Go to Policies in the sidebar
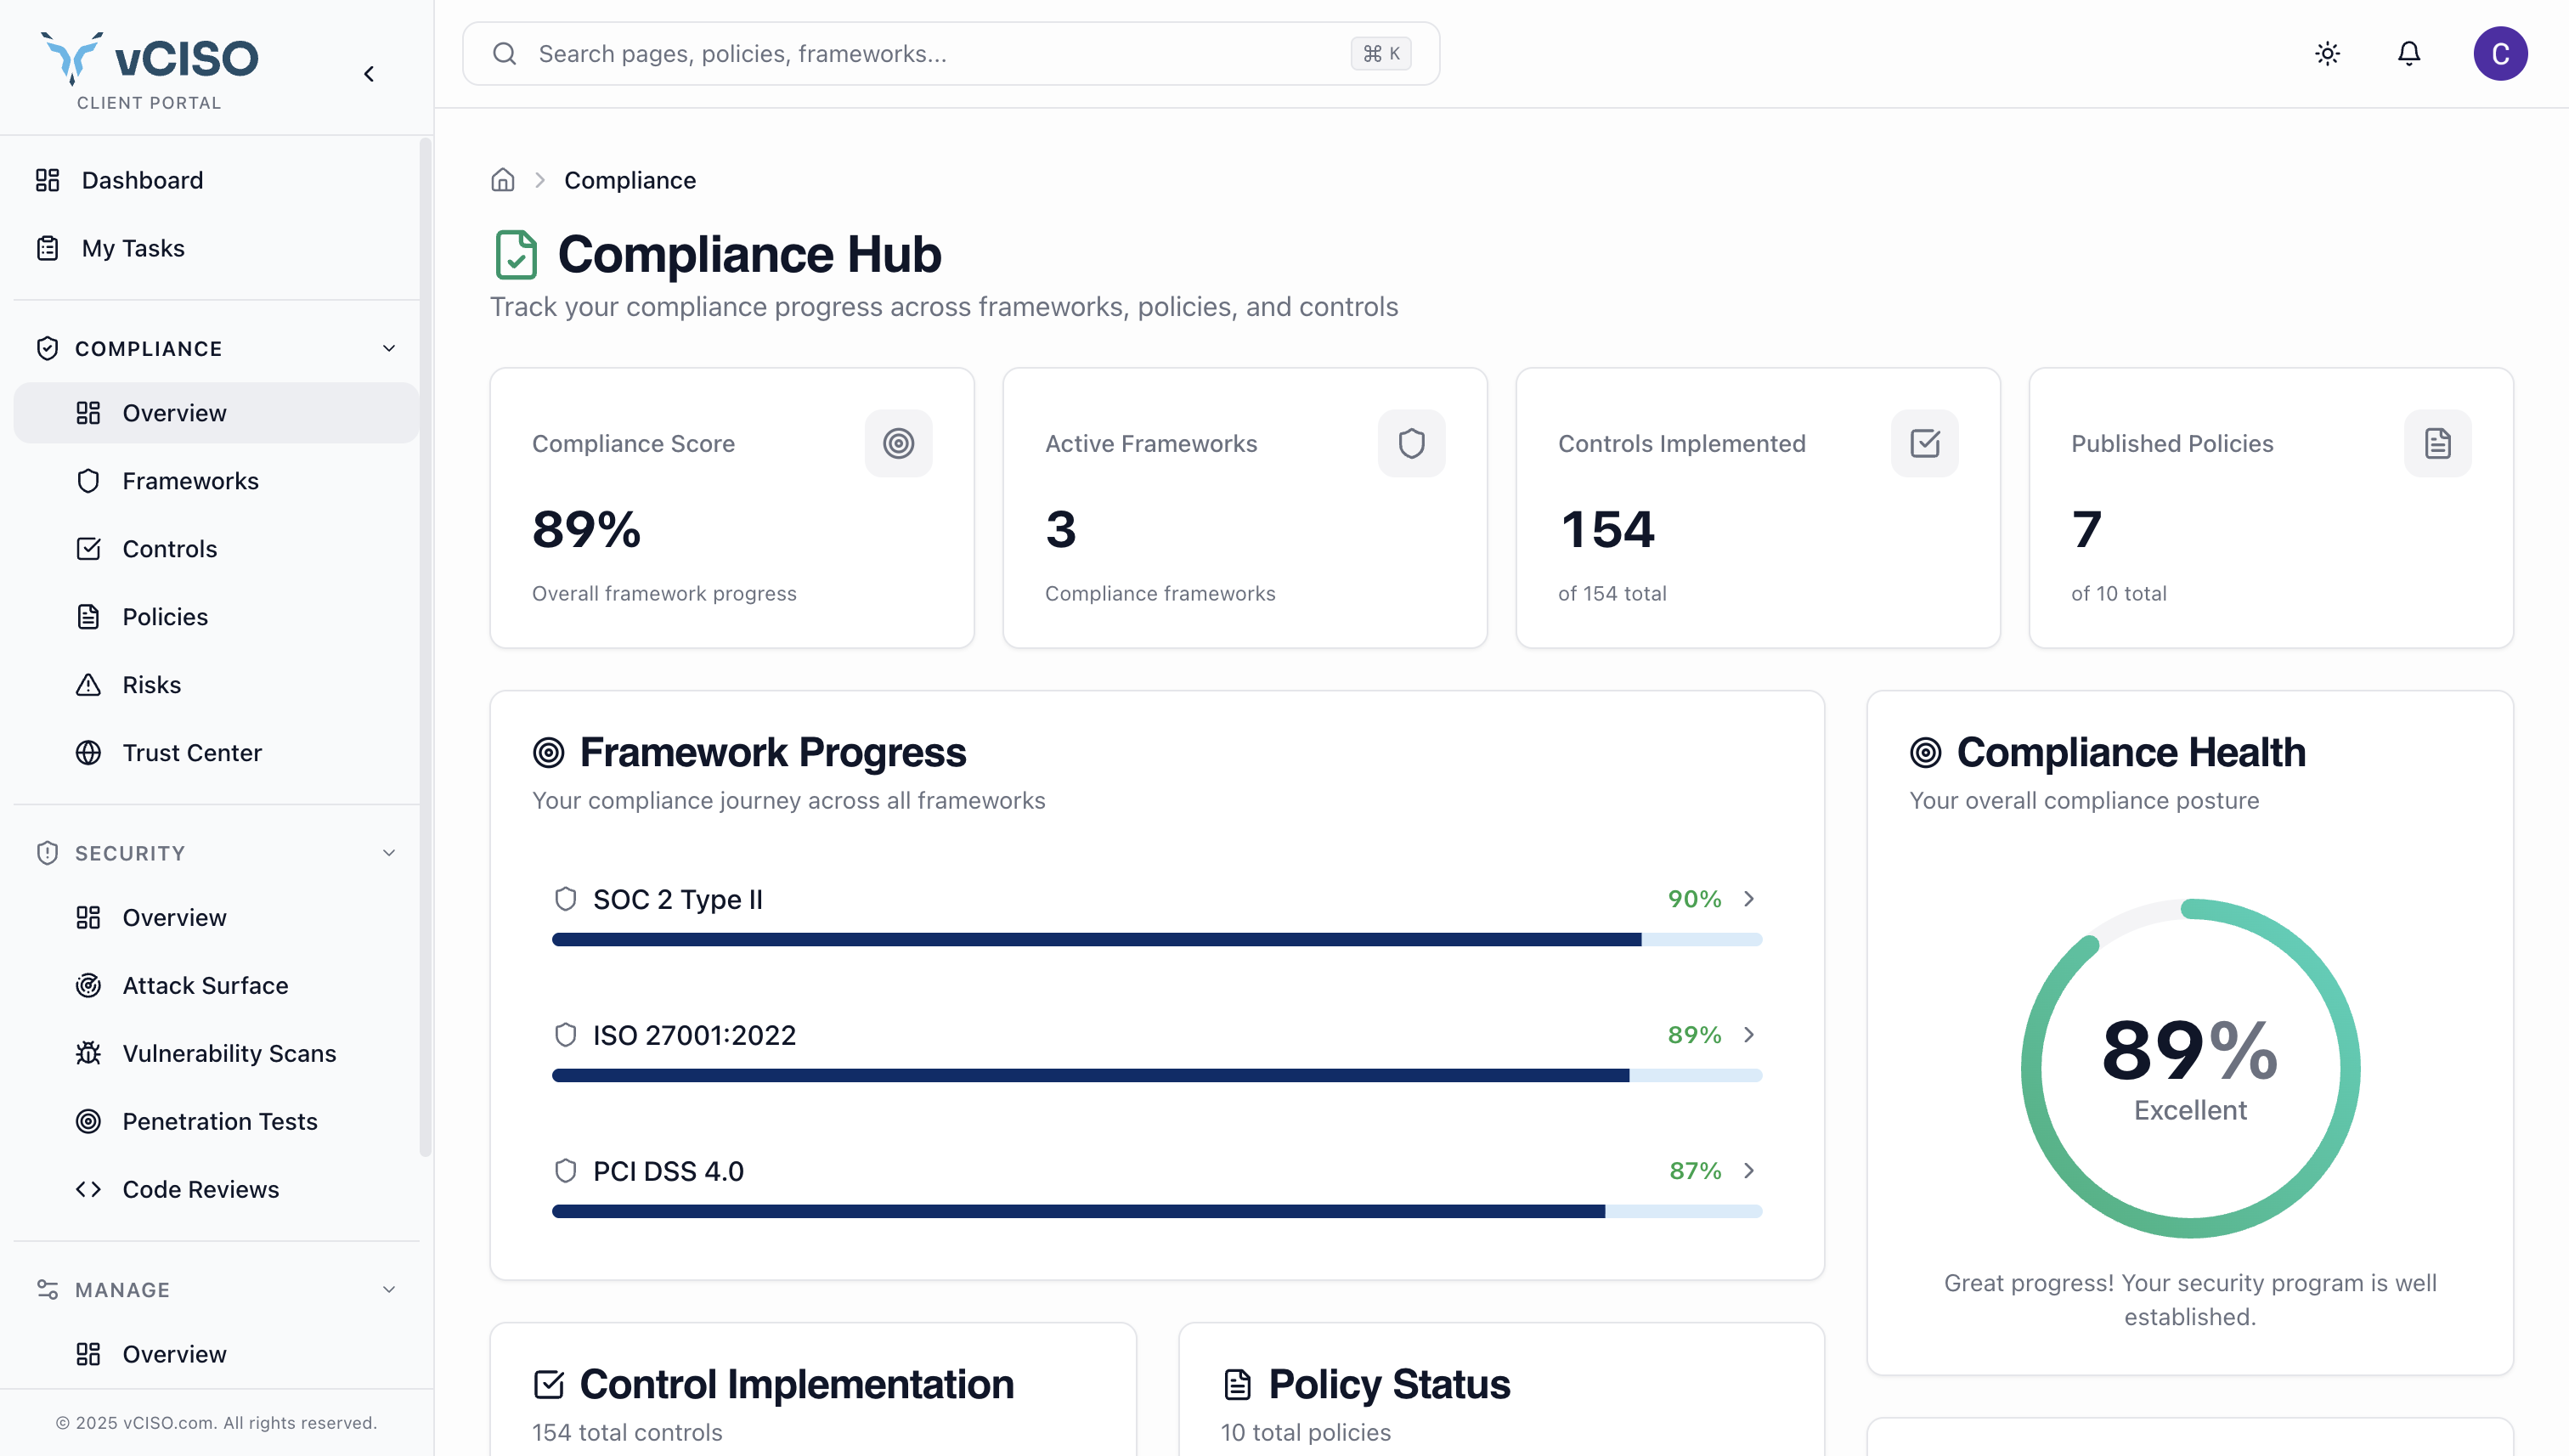The height and width of the screenshot is (1456, 2569). tap(216, 617)
